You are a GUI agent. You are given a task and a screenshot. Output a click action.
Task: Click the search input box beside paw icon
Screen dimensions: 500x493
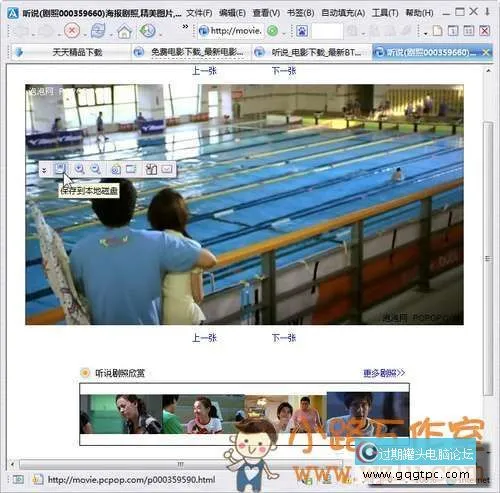pos(327,31)
